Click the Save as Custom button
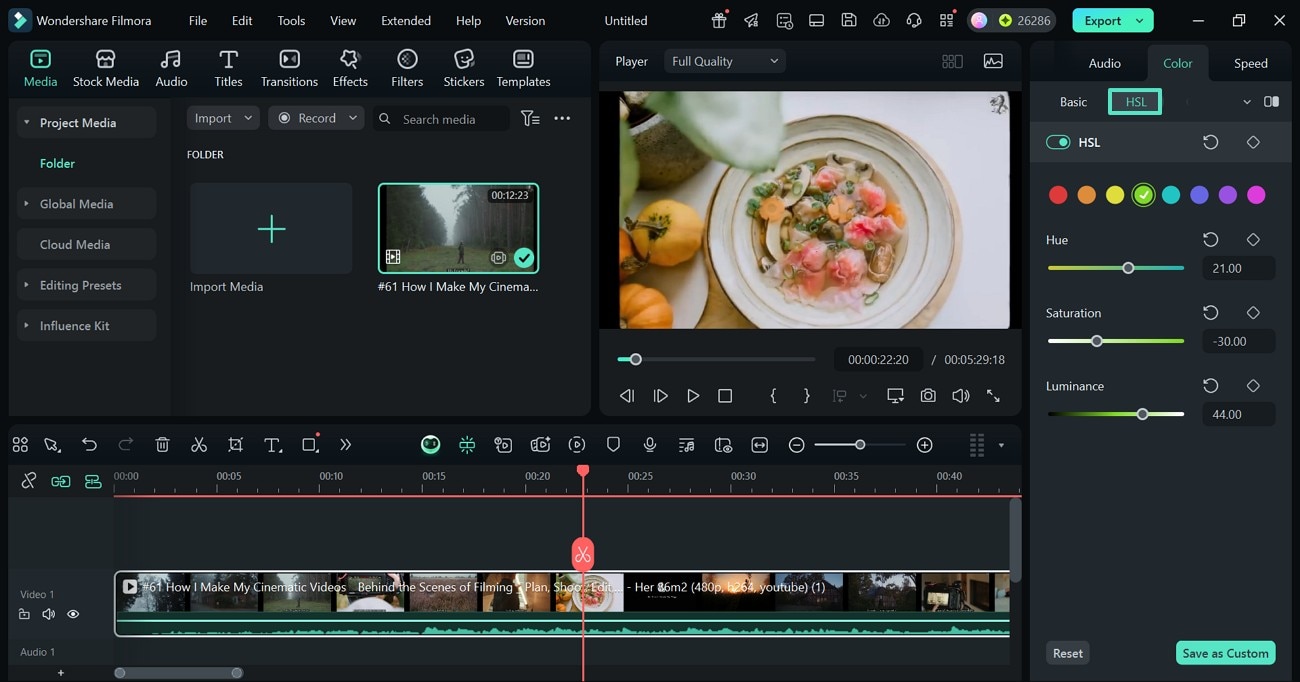The height and width of the screenshot is (682, 1300). 1225,653
